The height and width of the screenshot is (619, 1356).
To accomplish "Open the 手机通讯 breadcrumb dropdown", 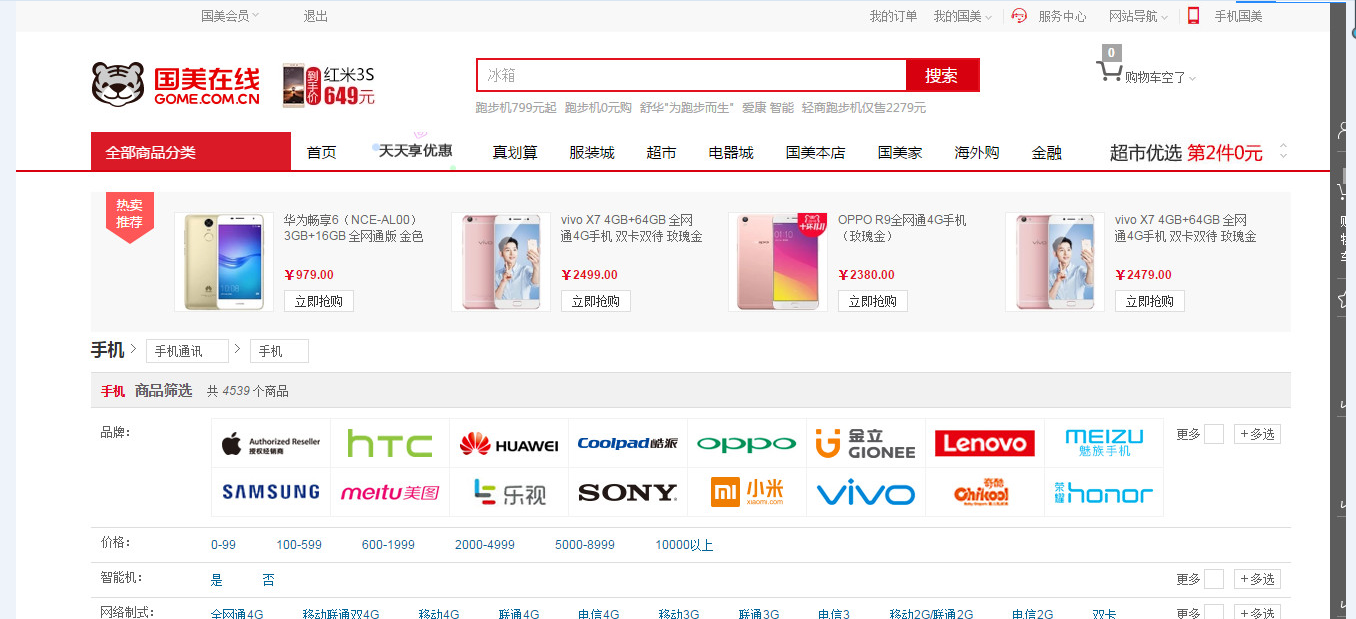I will (187, 351).
